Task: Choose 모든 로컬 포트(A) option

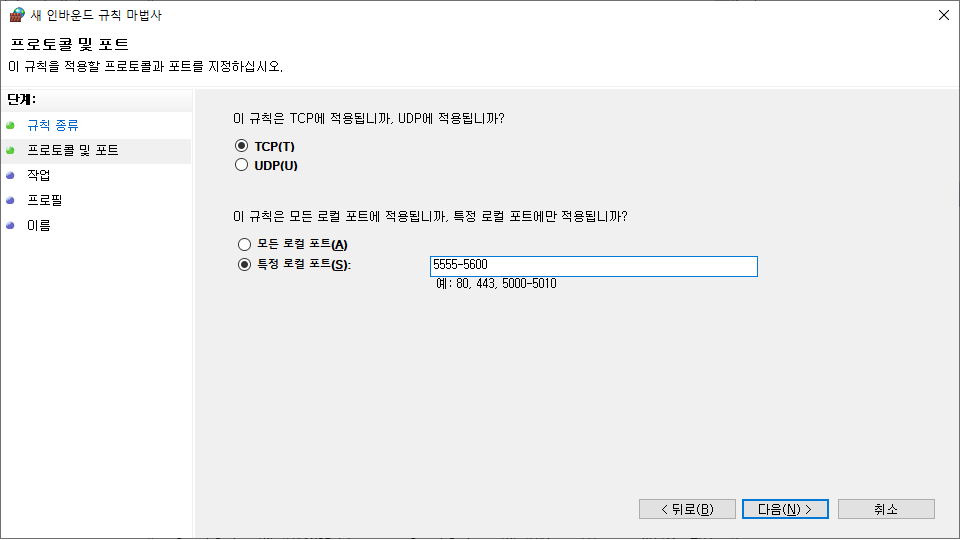Action: [x=244, y=244]
